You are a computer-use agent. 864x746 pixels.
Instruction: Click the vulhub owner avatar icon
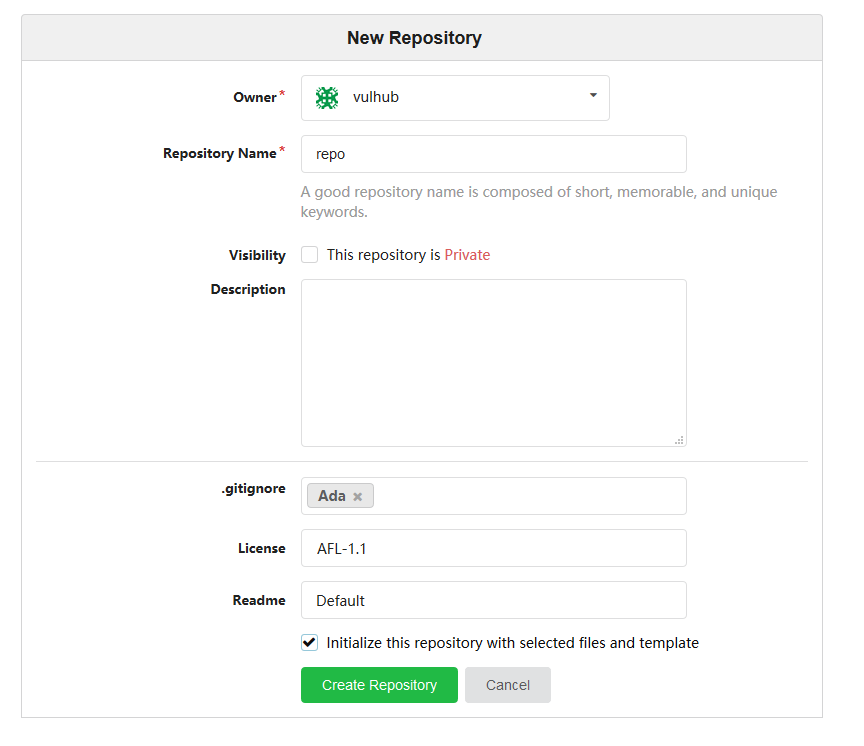[x=327, y=98]
